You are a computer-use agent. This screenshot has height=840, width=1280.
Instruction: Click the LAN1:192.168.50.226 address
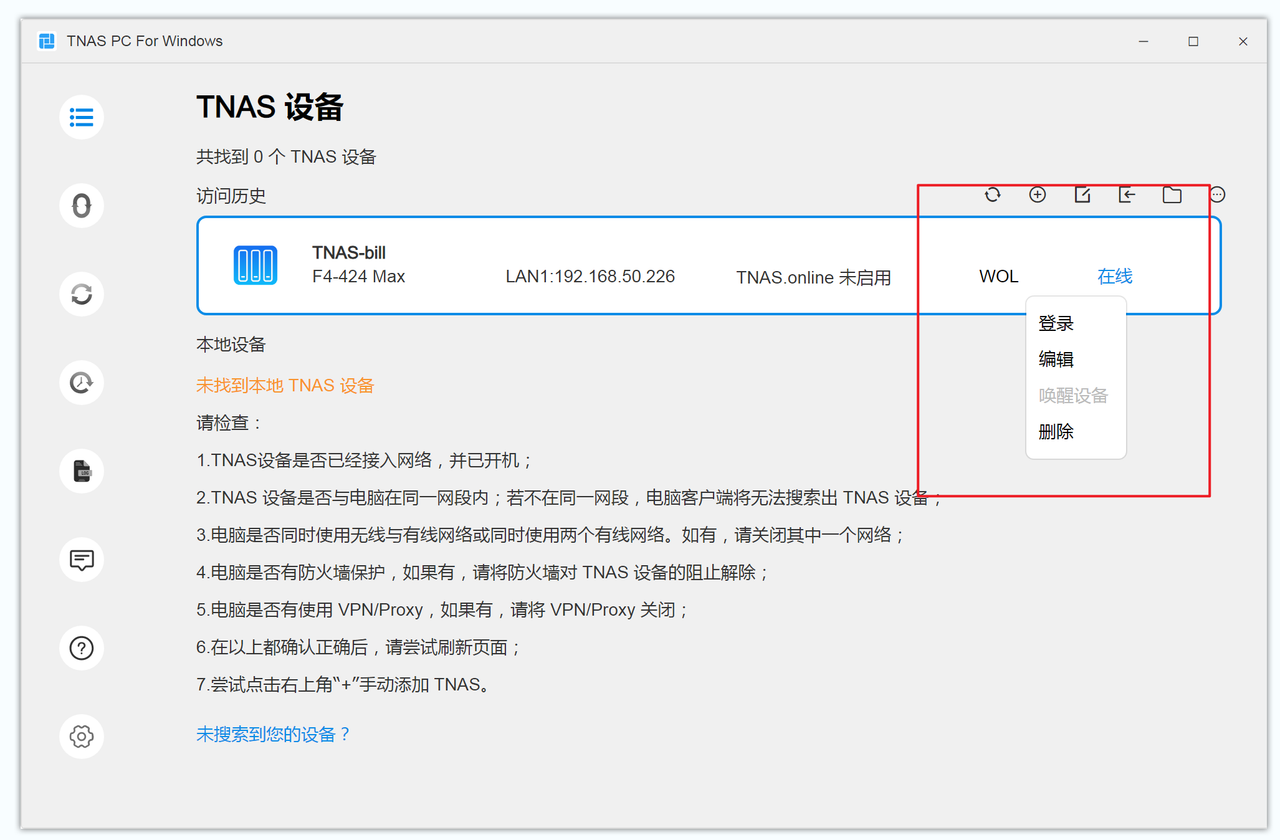590,276
